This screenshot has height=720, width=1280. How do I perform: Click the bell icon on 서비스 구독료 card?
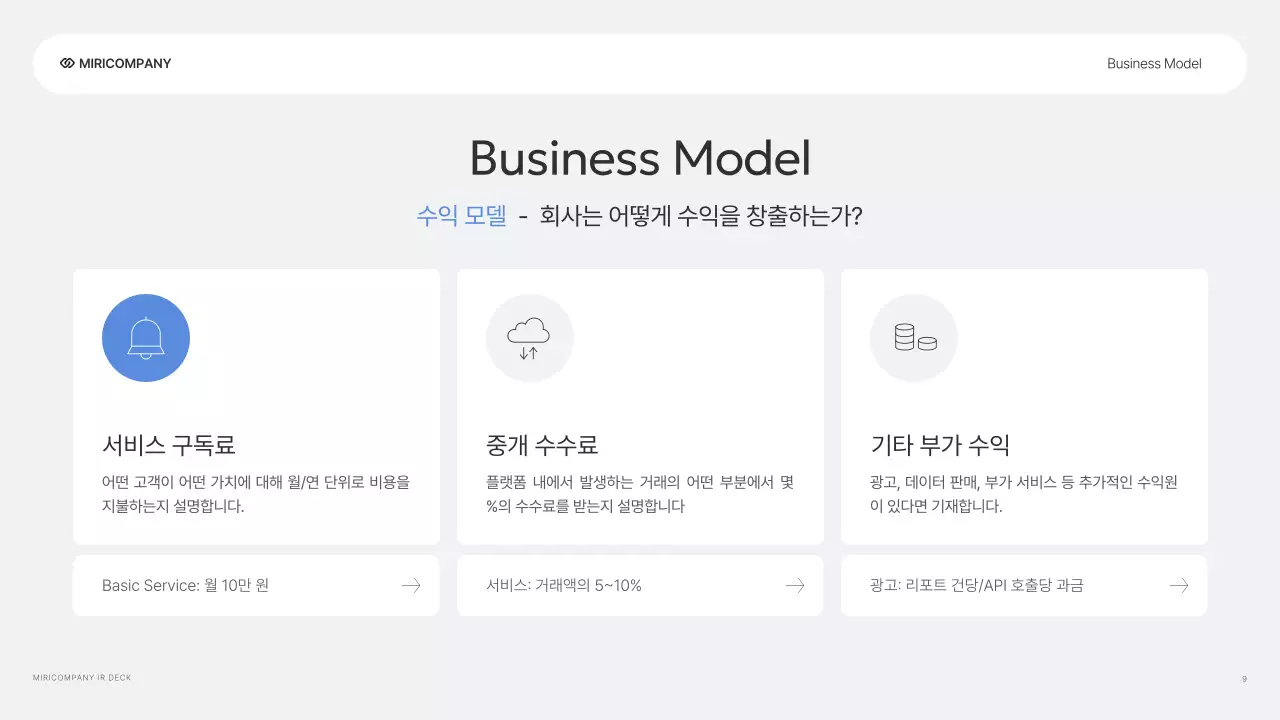click(x=146, y=338)
